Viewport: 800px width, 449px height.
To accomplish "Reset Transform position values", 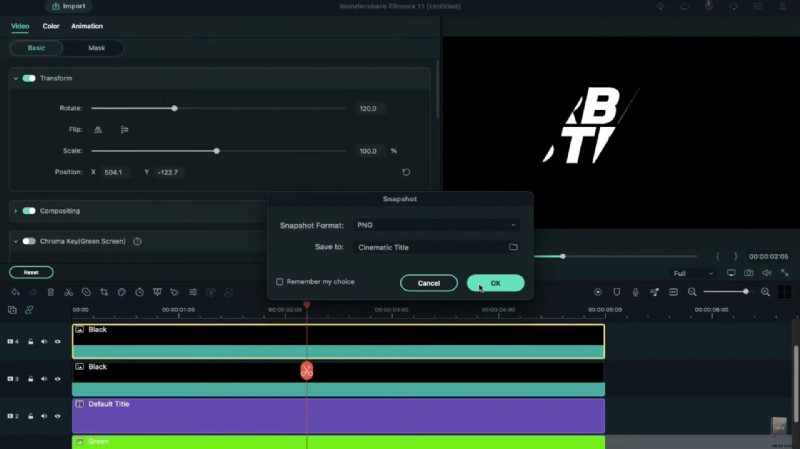I will [406, 172].
